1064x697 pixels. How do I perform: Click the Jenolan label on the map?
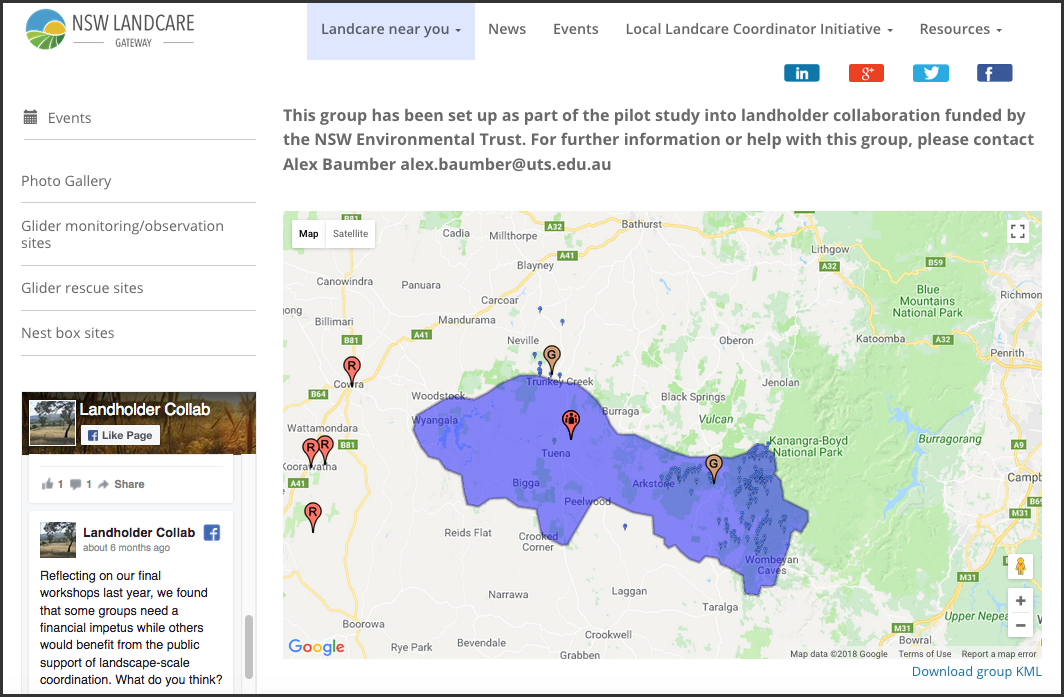pos(780,382)
